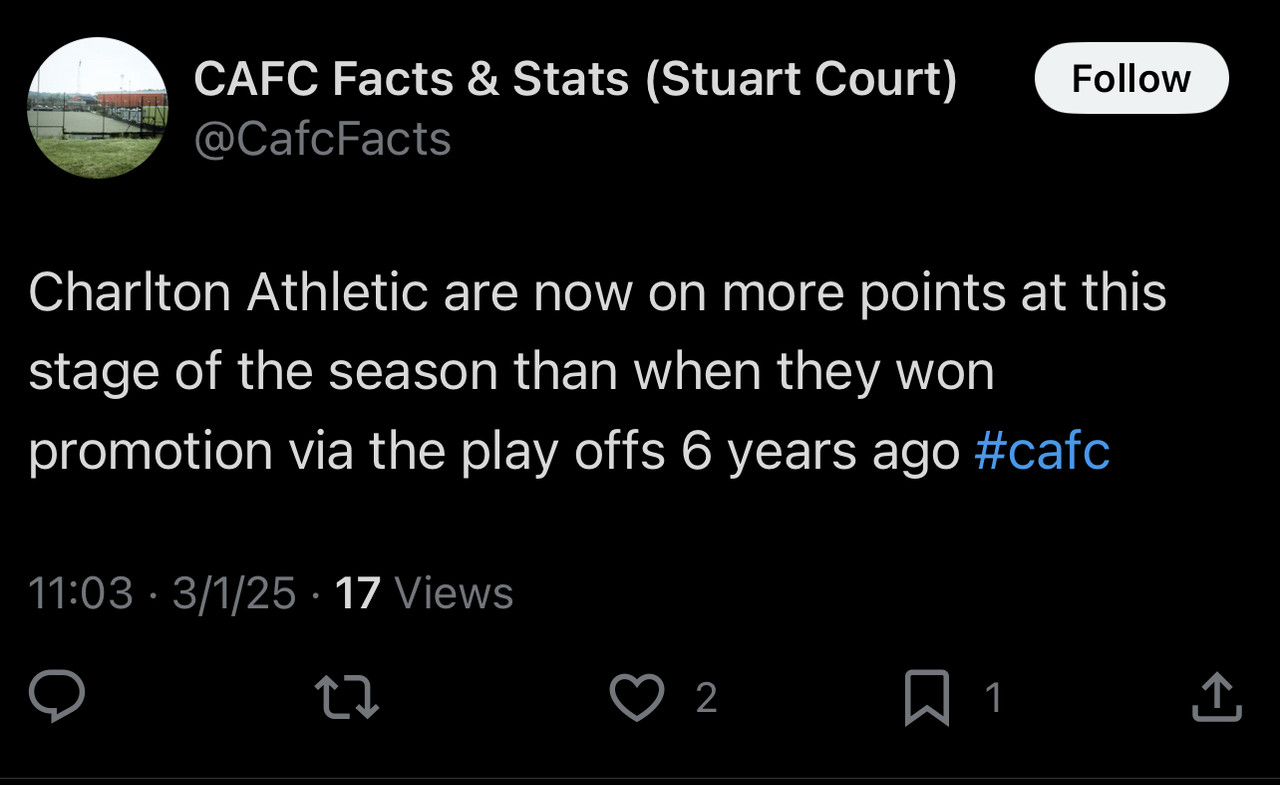Screen dimensions: 1280x785
Task: Follow the CAFC Facts & Stats account
Action: click(x=1131, y=78)
